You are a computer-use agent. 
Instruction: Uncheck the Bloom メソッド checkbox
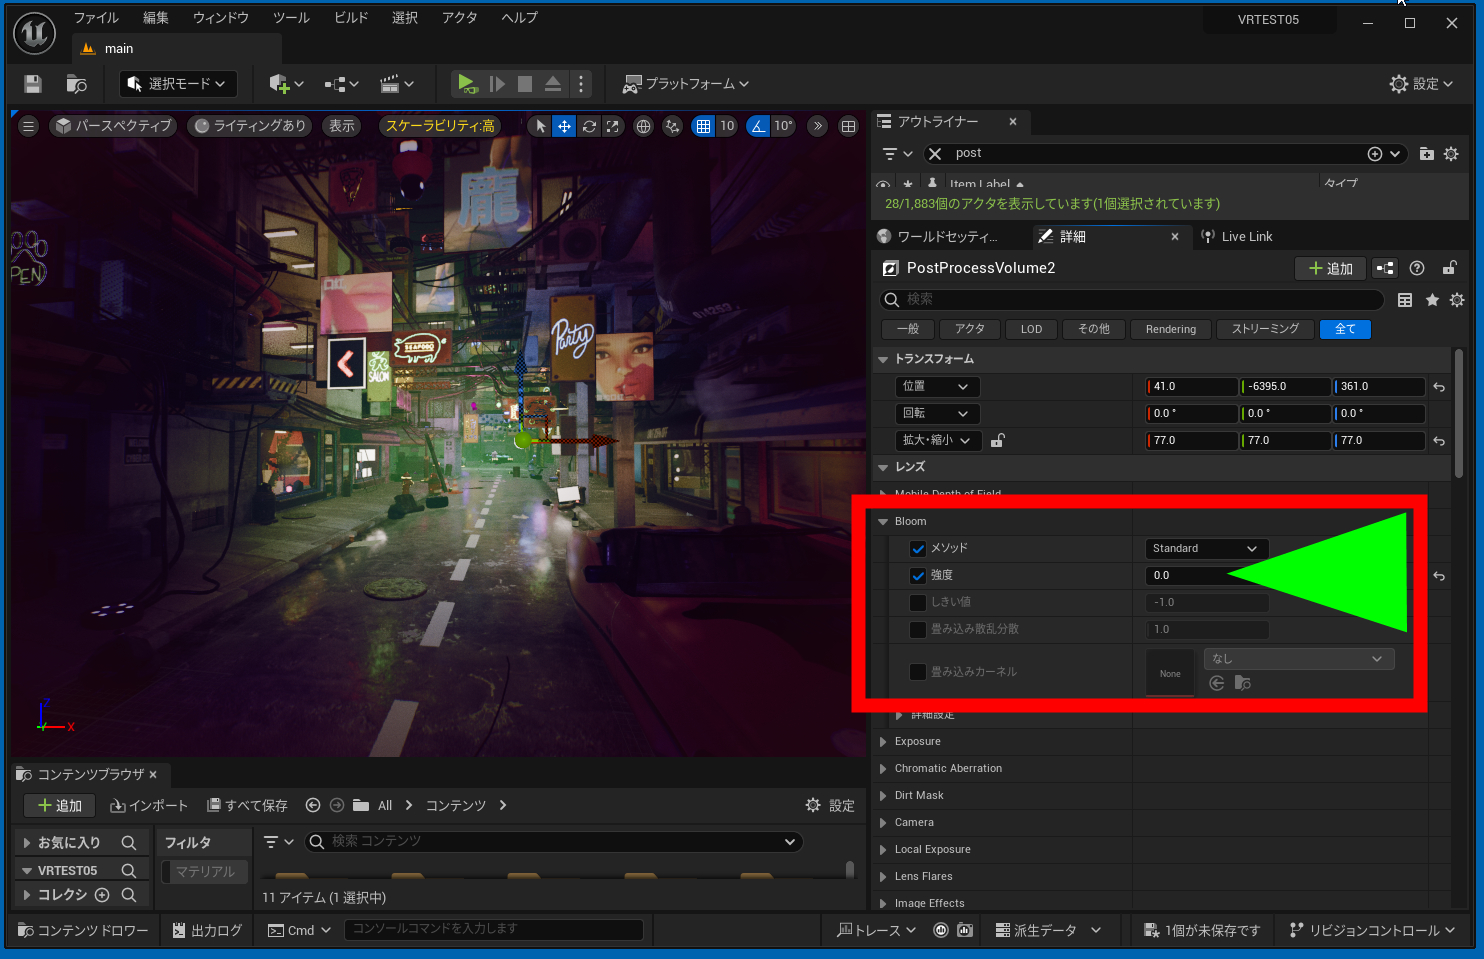918,549
